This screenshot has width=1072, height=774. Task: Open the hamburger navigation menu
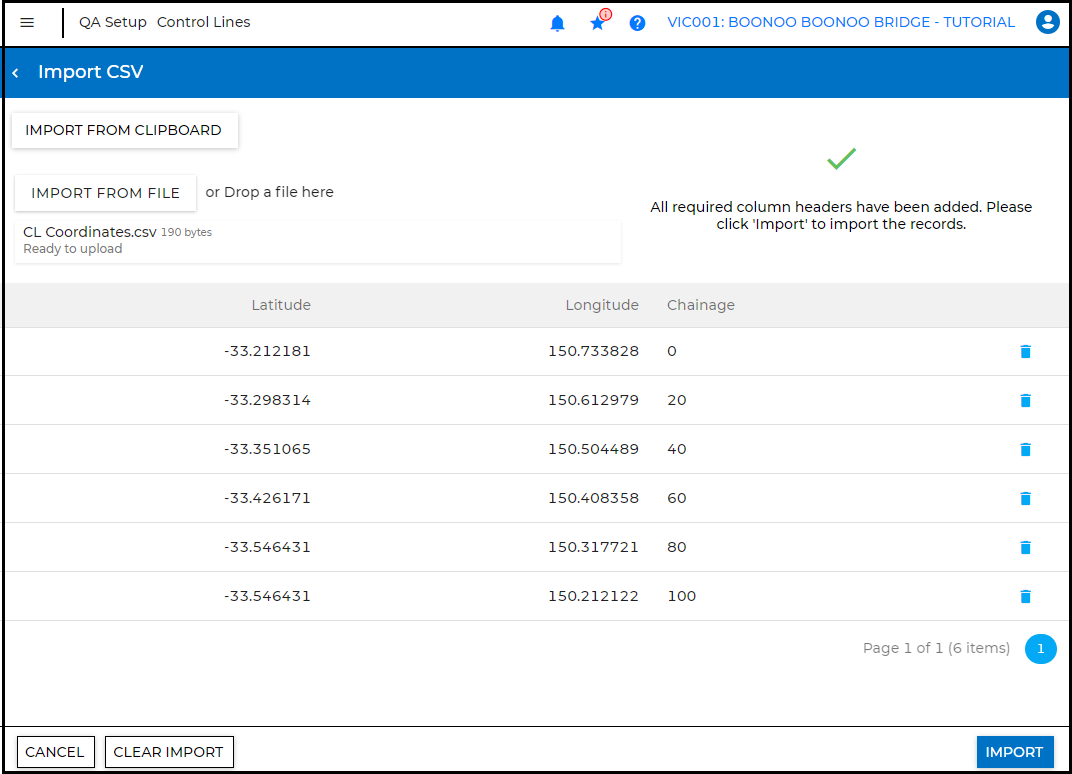pos(27,23)
